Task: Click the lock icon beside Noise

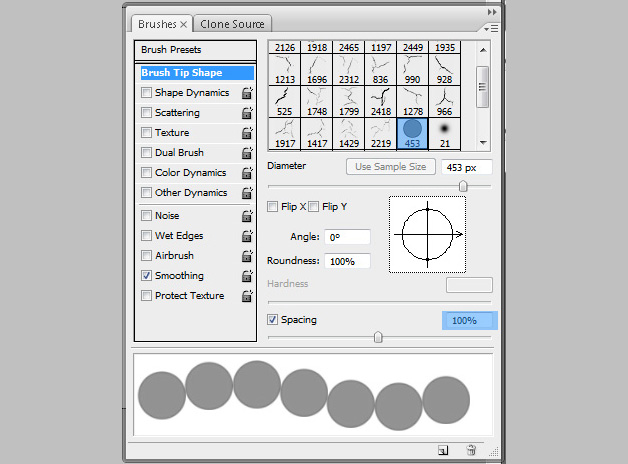Action: (247, 216)
